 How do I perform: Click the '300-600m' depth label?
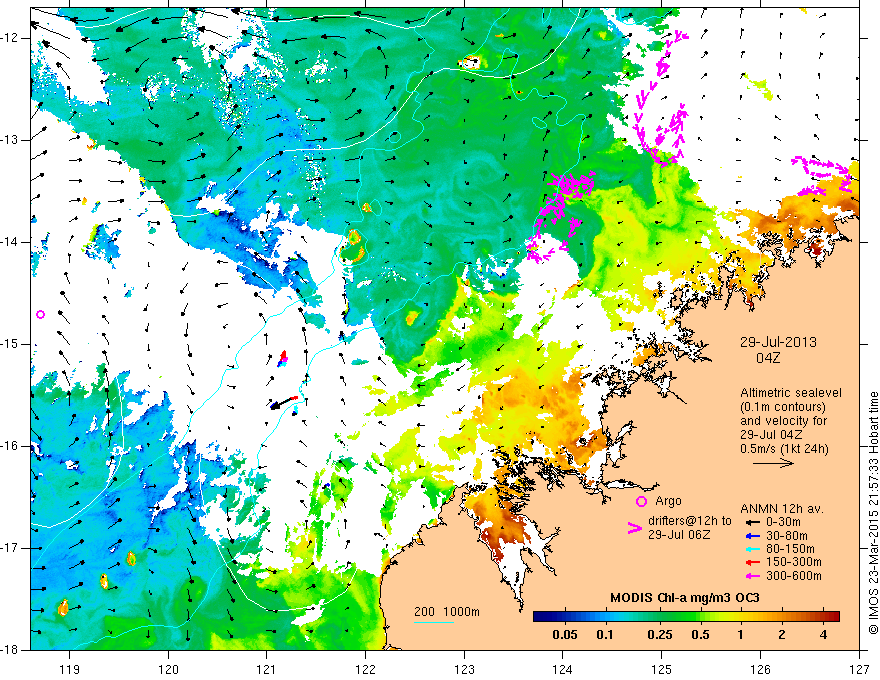794,576
